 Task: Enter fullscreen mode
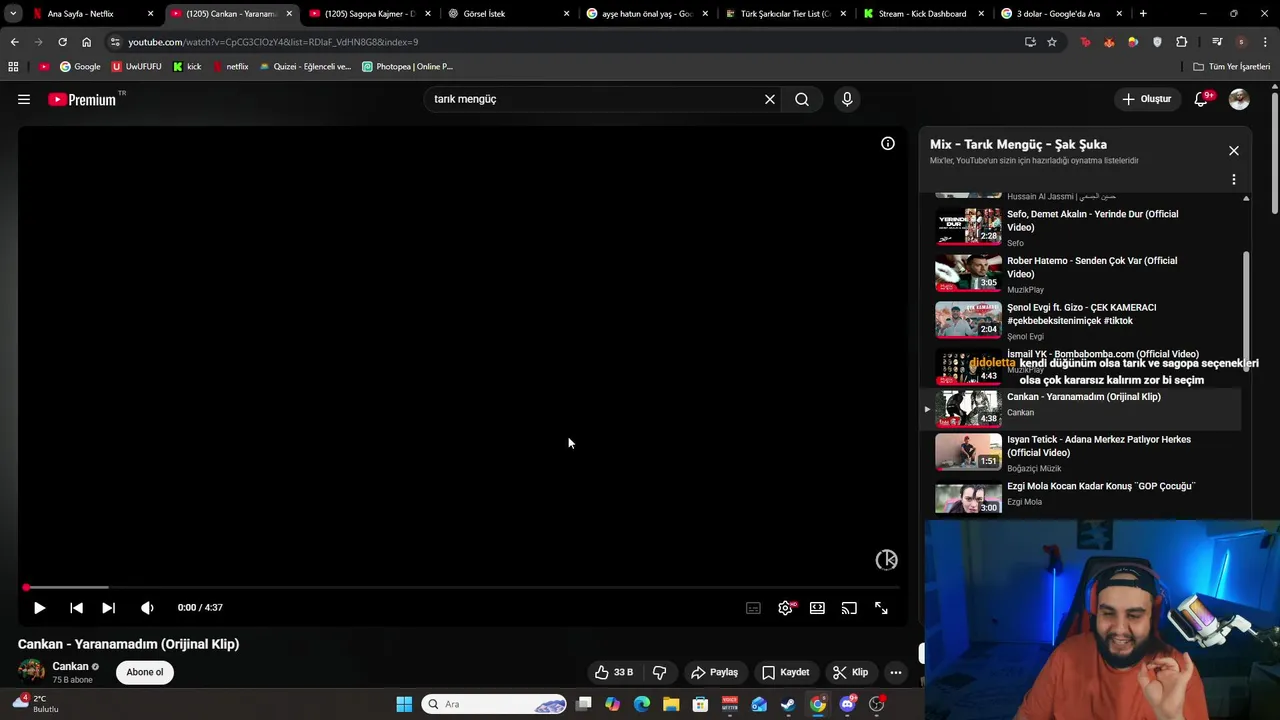click(881, 608)
